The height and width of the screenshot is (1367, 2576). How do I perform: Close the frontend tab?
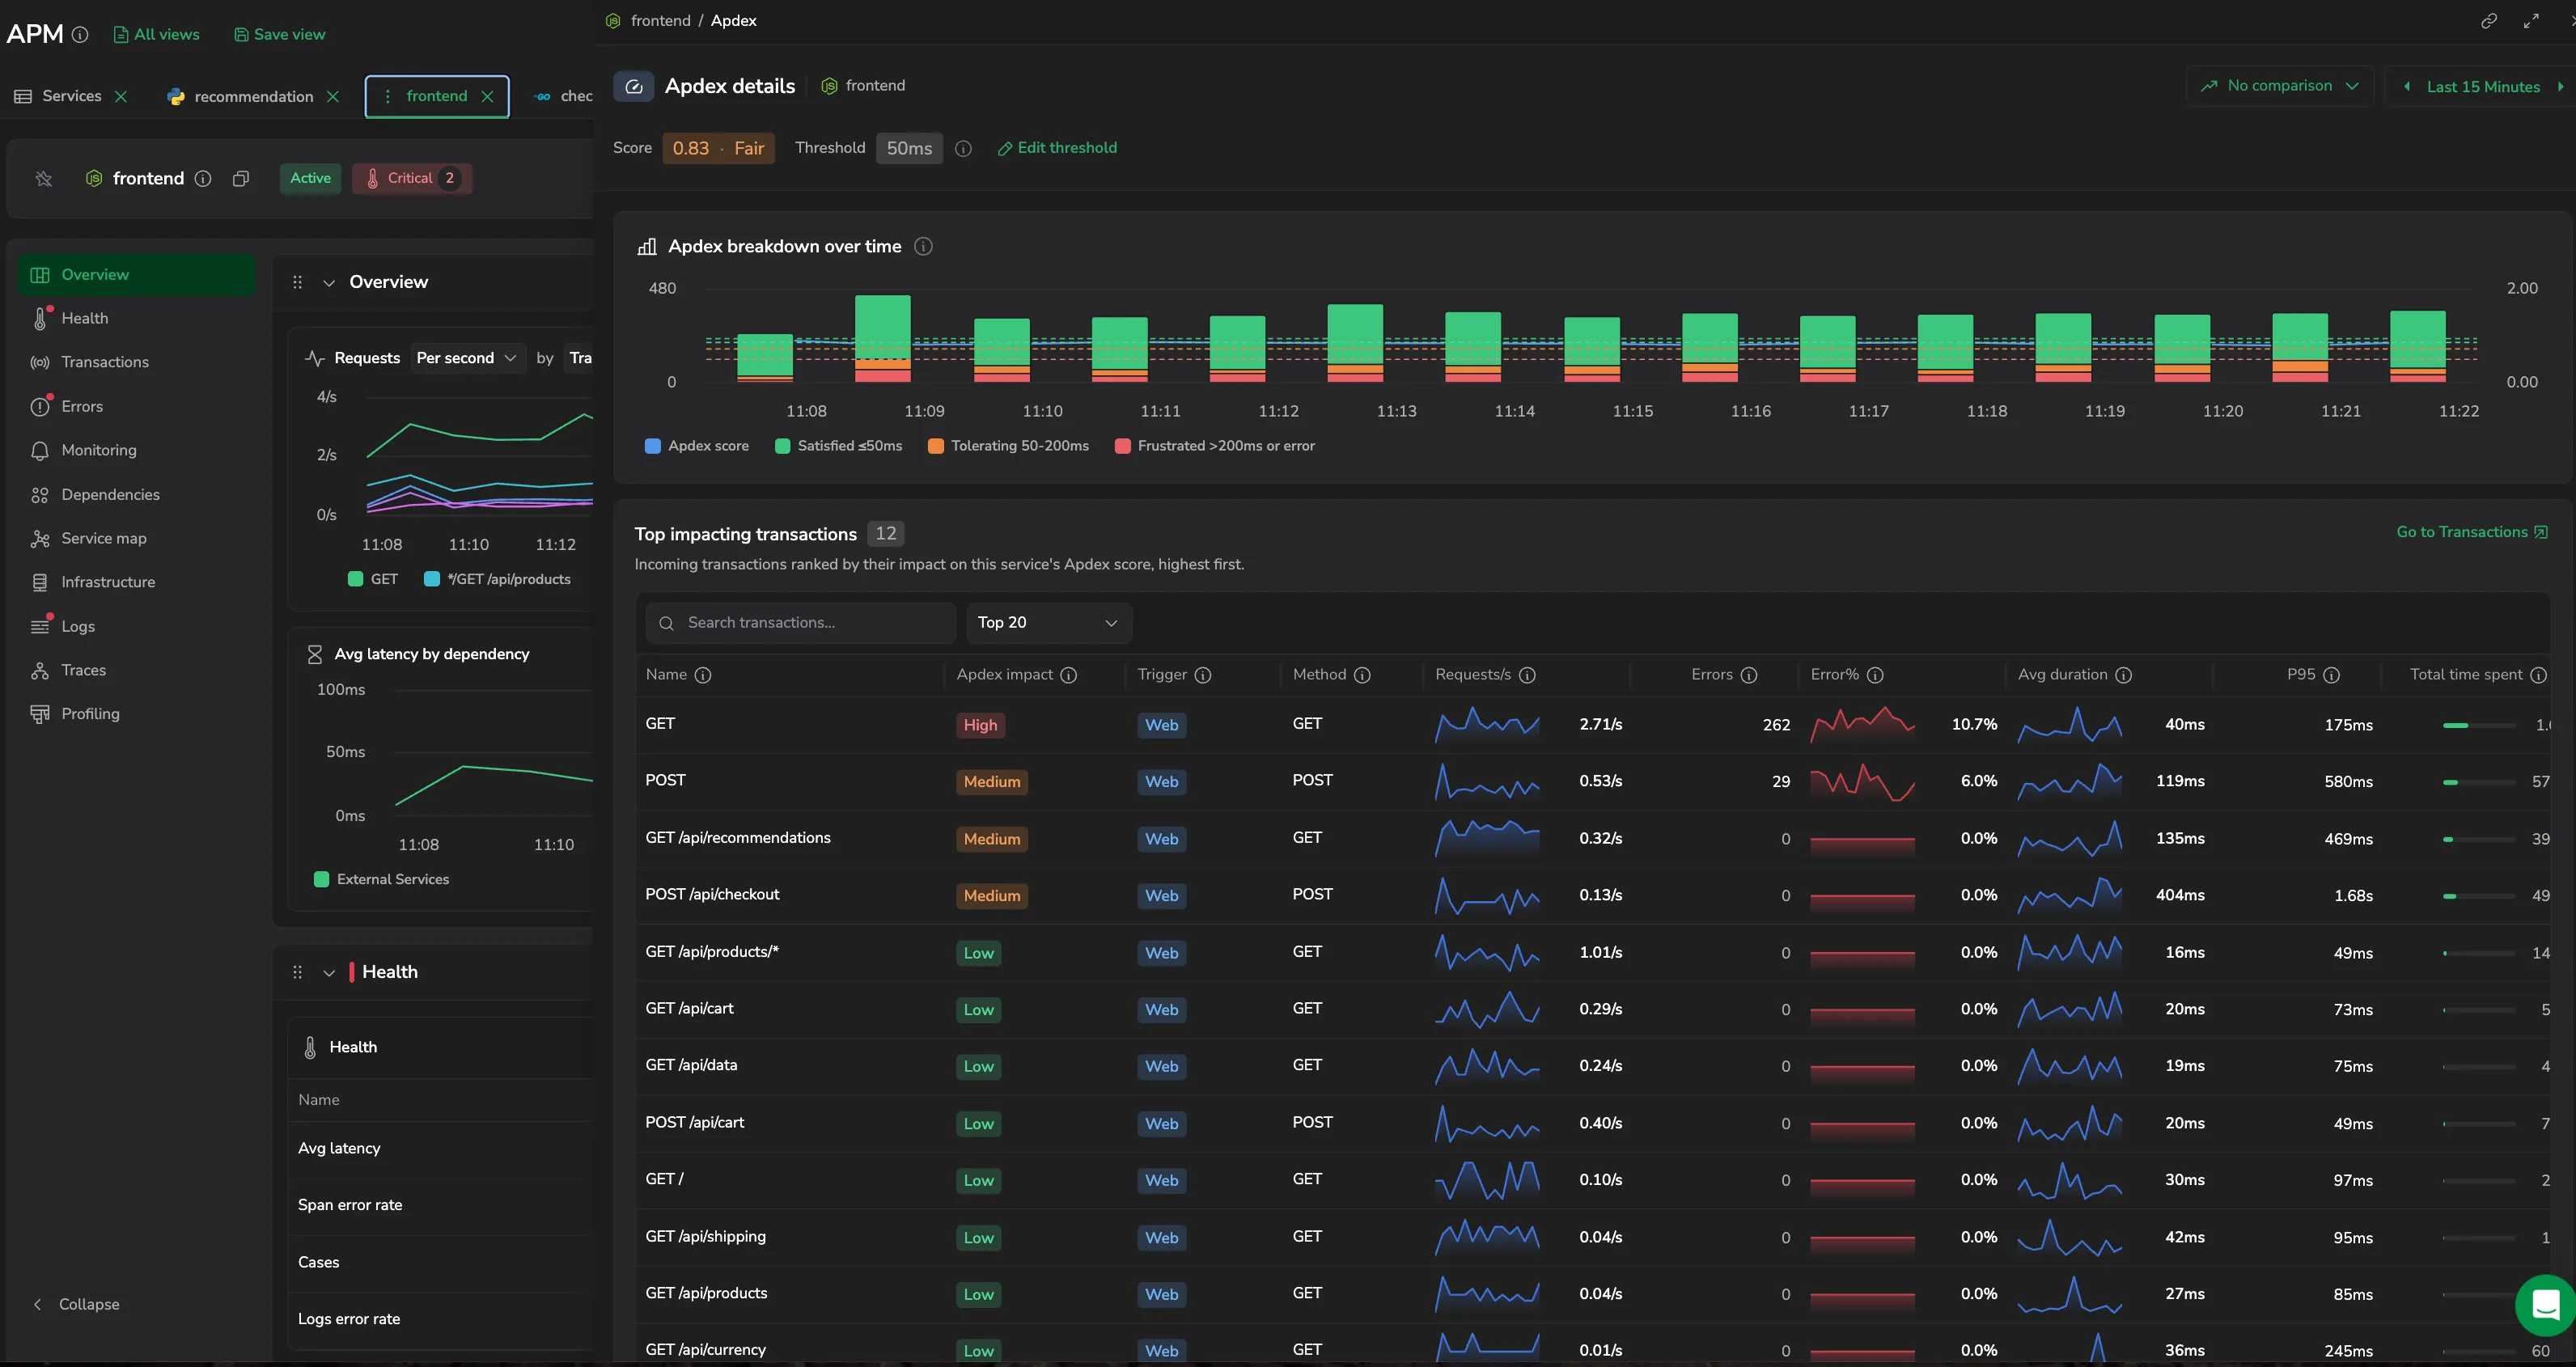487,96
